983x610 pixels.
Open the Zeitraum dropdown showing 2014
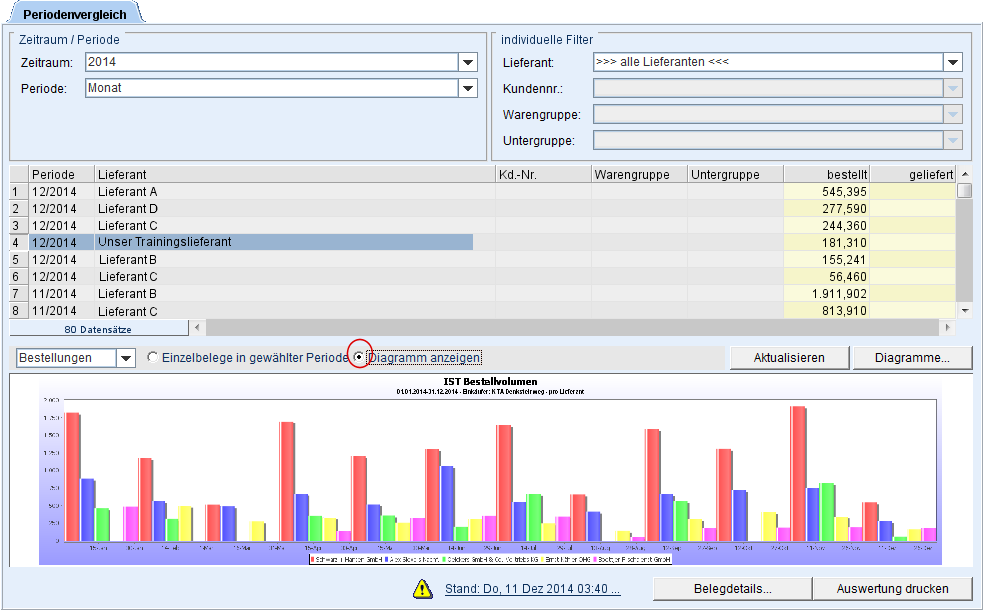[x=468, y=63]
